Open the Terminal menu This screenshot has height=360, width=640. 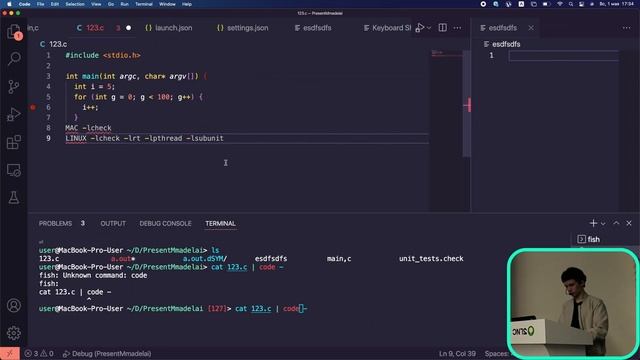point(144,4)
